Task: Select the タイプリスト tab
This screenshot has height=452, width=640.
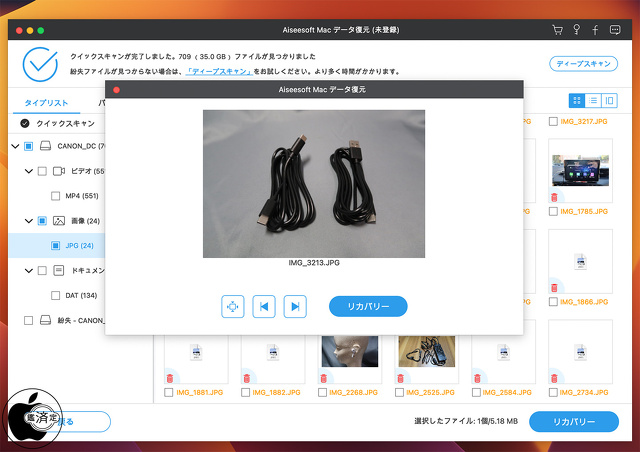Action: pyautogui.click(x=46, y=103)
